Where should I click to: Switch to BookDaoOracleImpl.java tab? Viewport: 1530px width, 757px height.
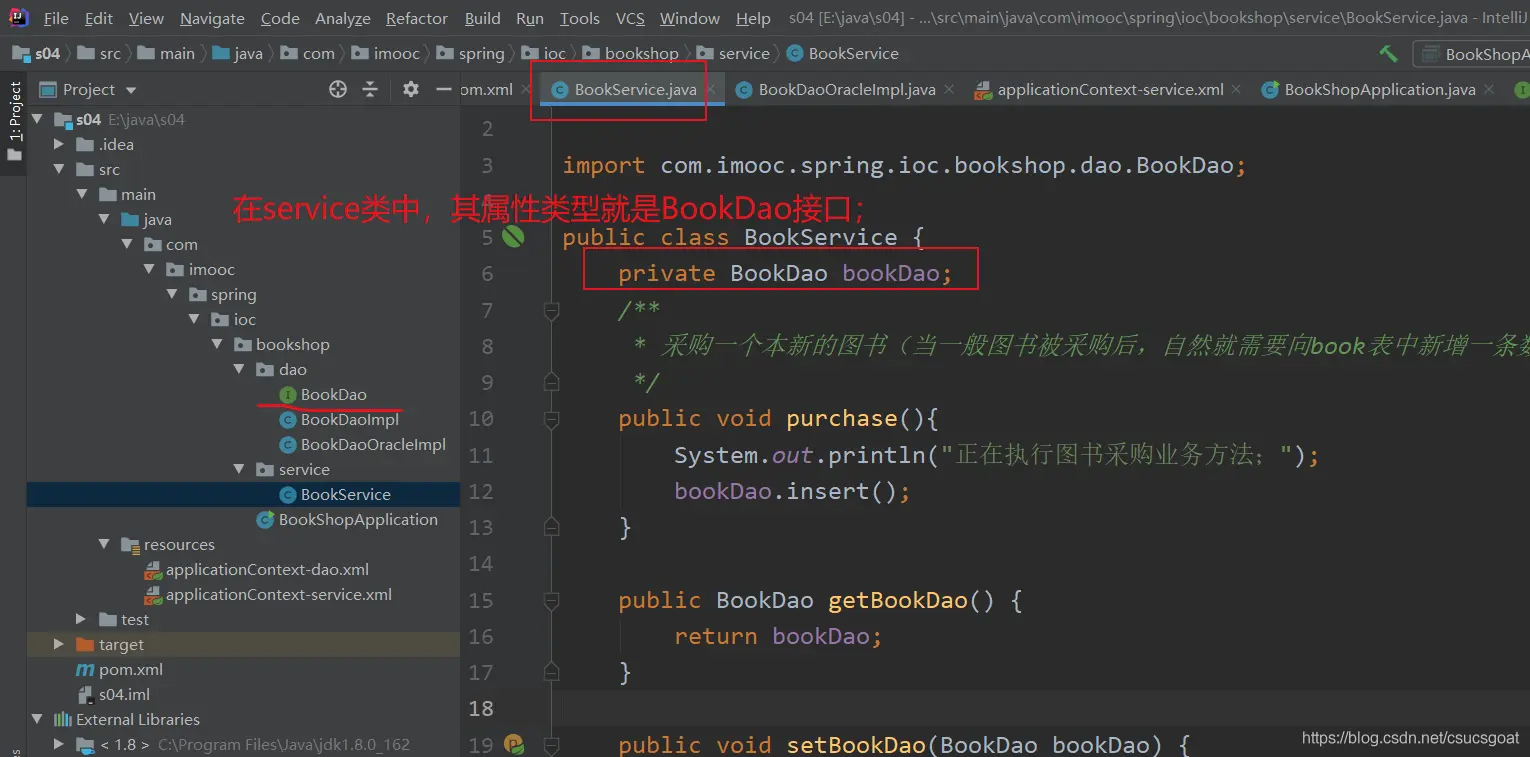click(846, 90)
